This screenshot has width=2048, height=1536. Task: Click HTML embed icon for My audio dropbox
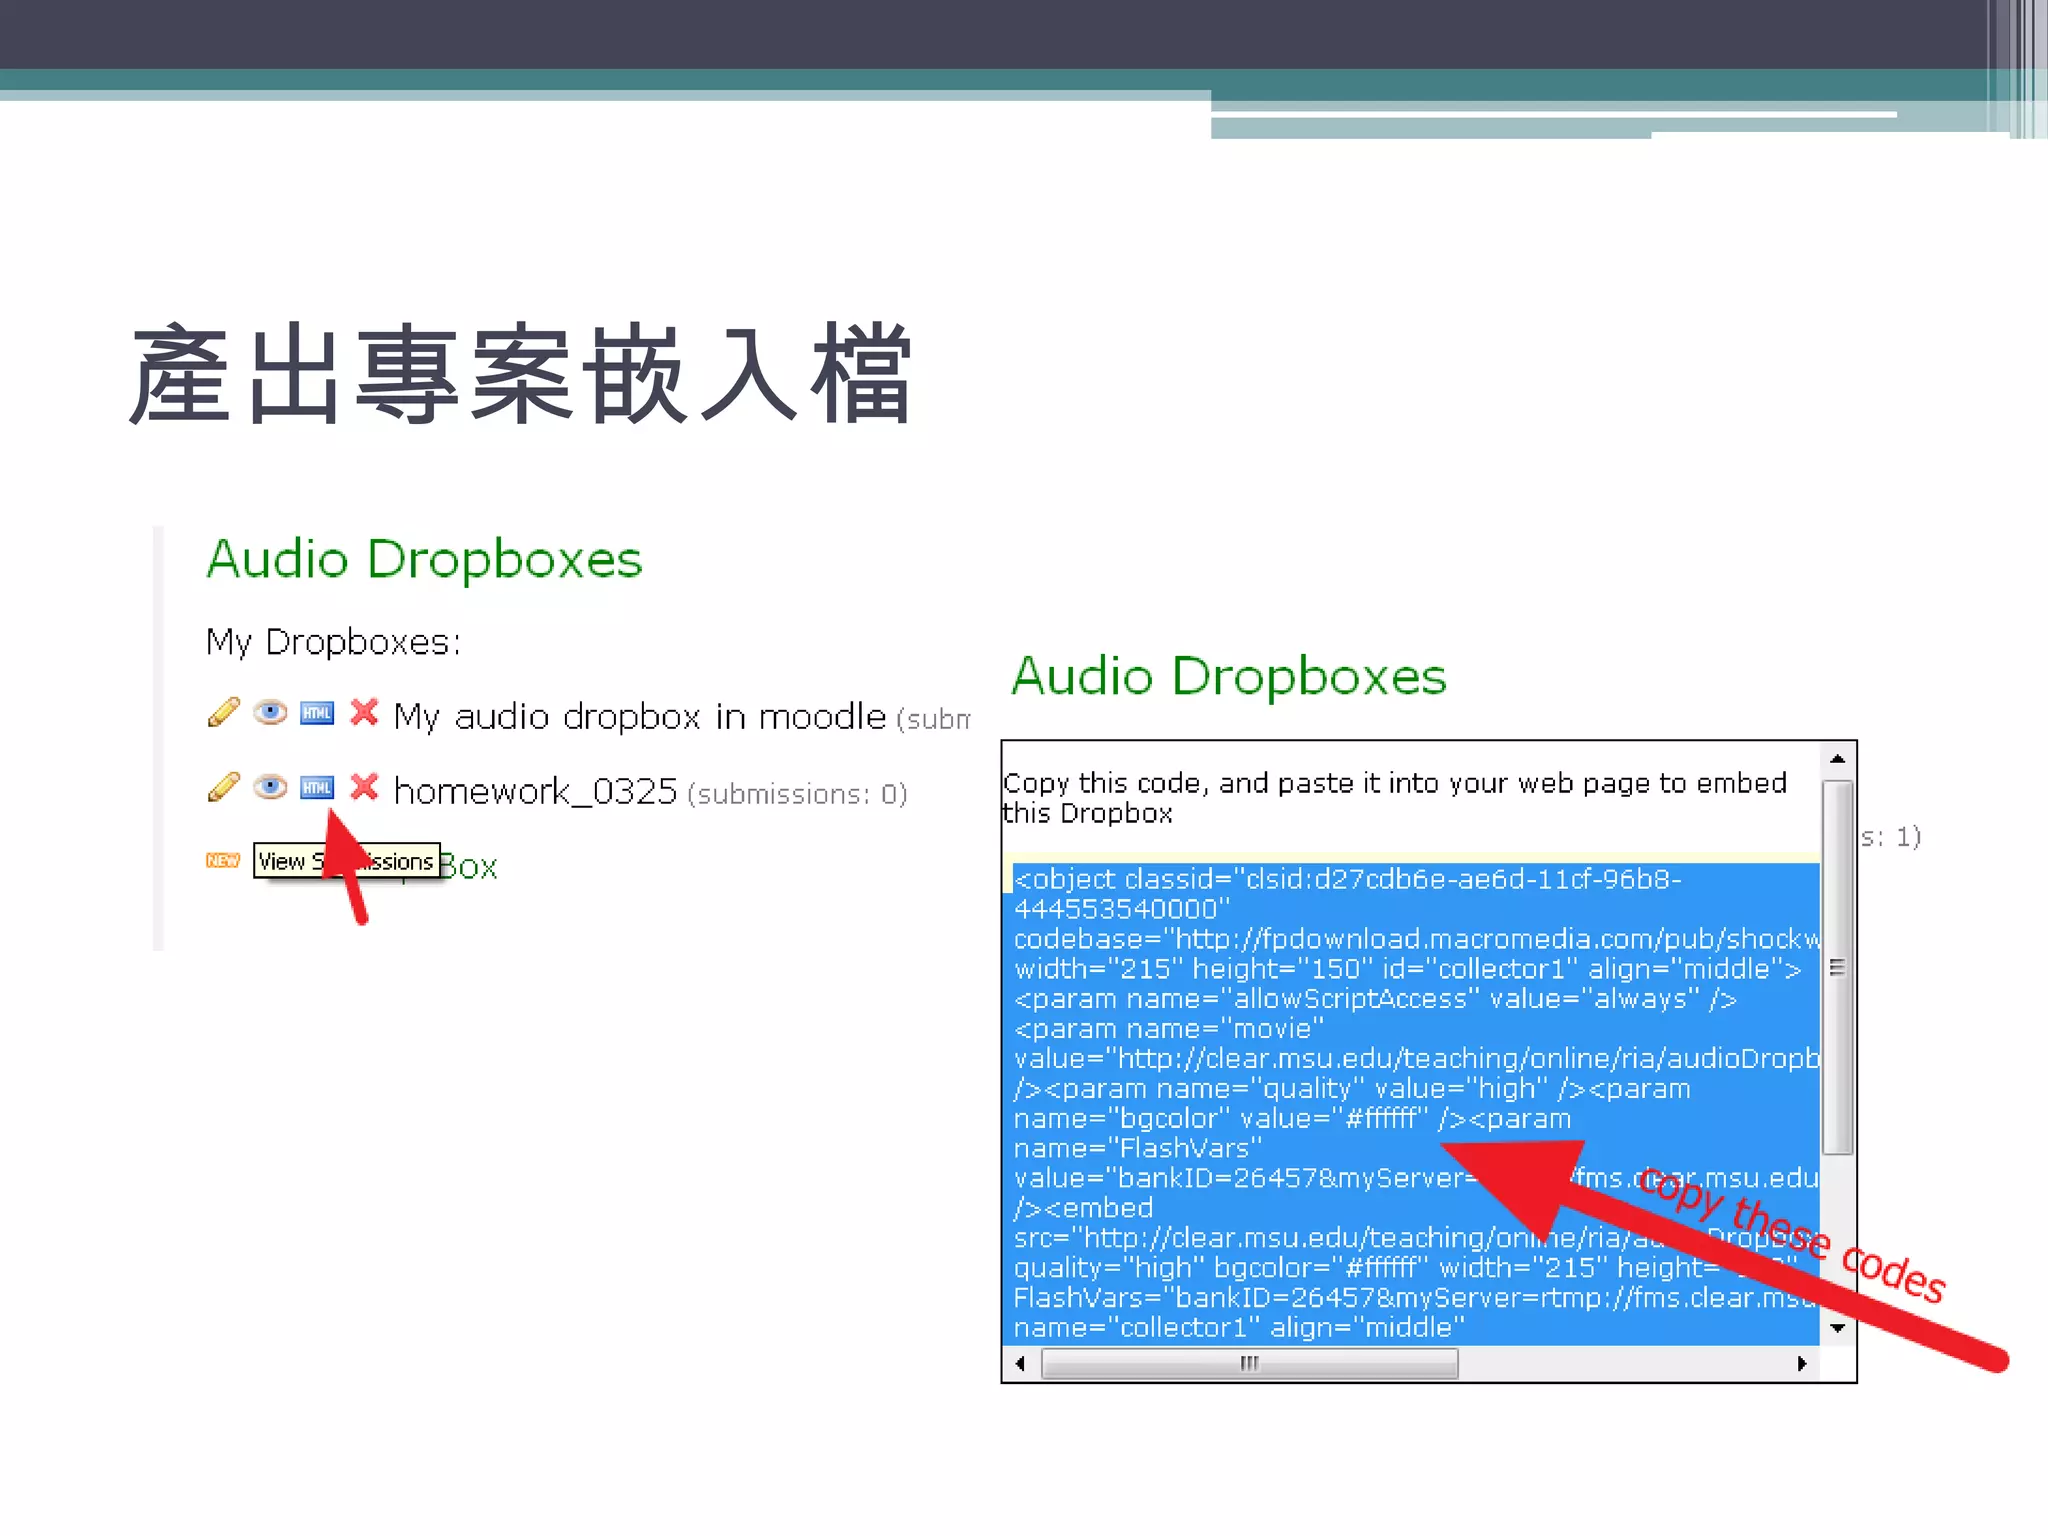tap(317, 713)
